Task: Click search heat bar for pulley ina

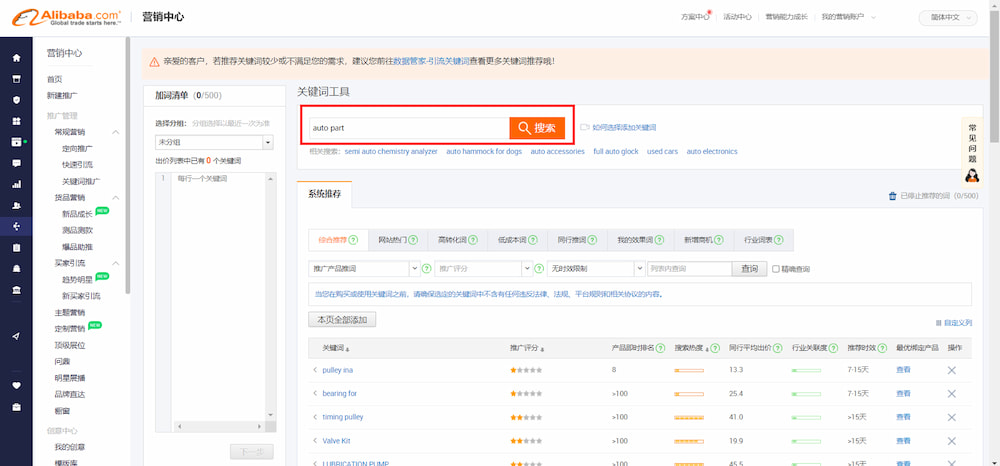Action: pos(689,370)
